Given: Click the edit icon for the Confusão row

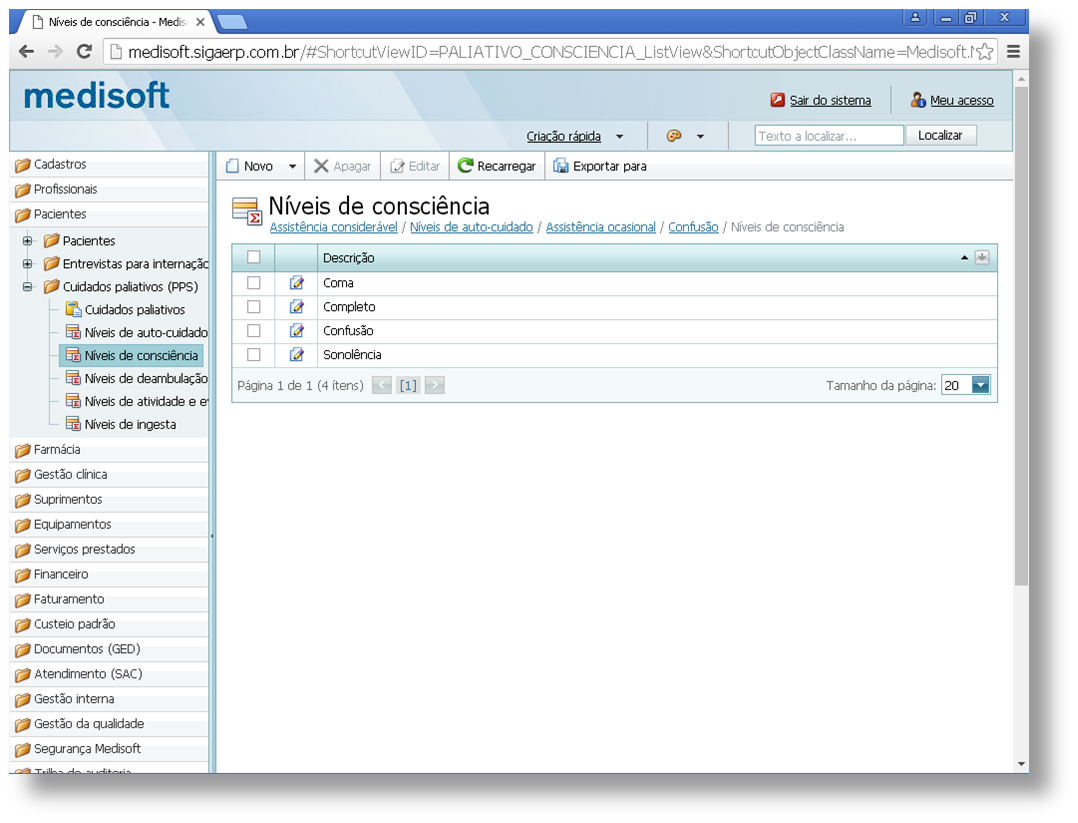Looking at the screenshot, I should [x=296, y=331].
